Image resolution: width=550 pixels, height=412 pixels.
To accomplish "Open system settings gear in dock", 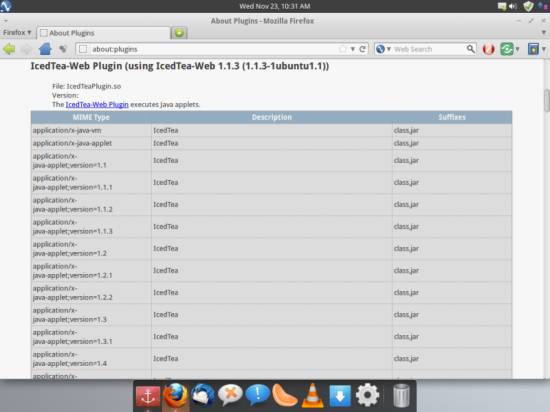I will pyautogui.click(x=367, y=396).
